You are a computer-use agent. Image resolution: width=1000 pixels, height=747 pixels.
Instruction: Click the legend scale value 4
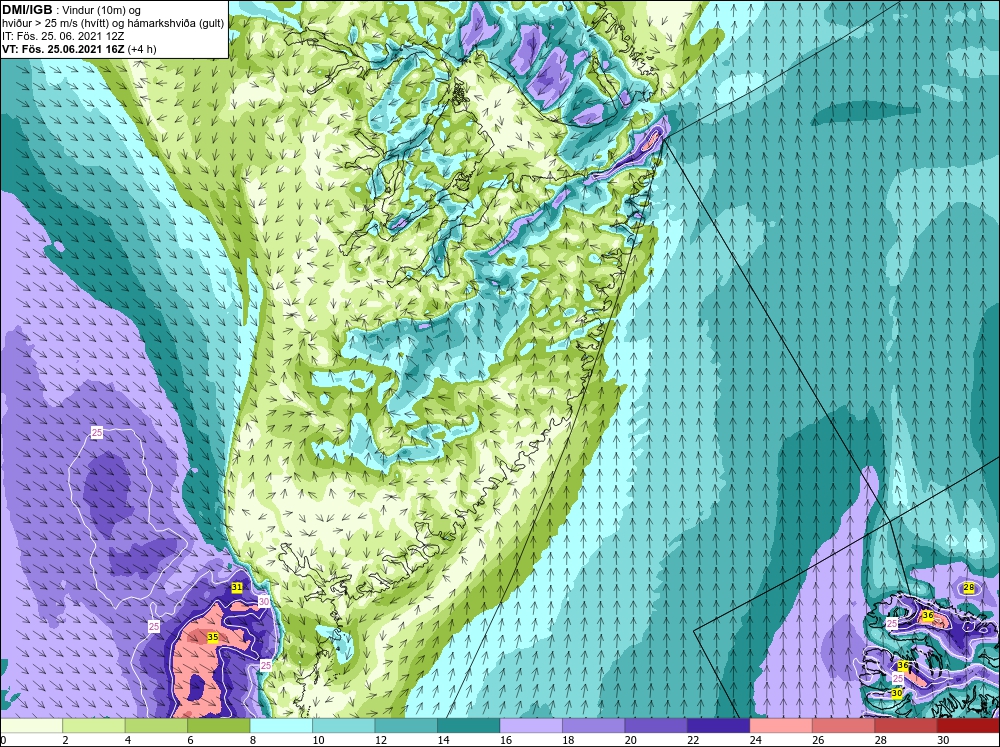coord(128,740)
